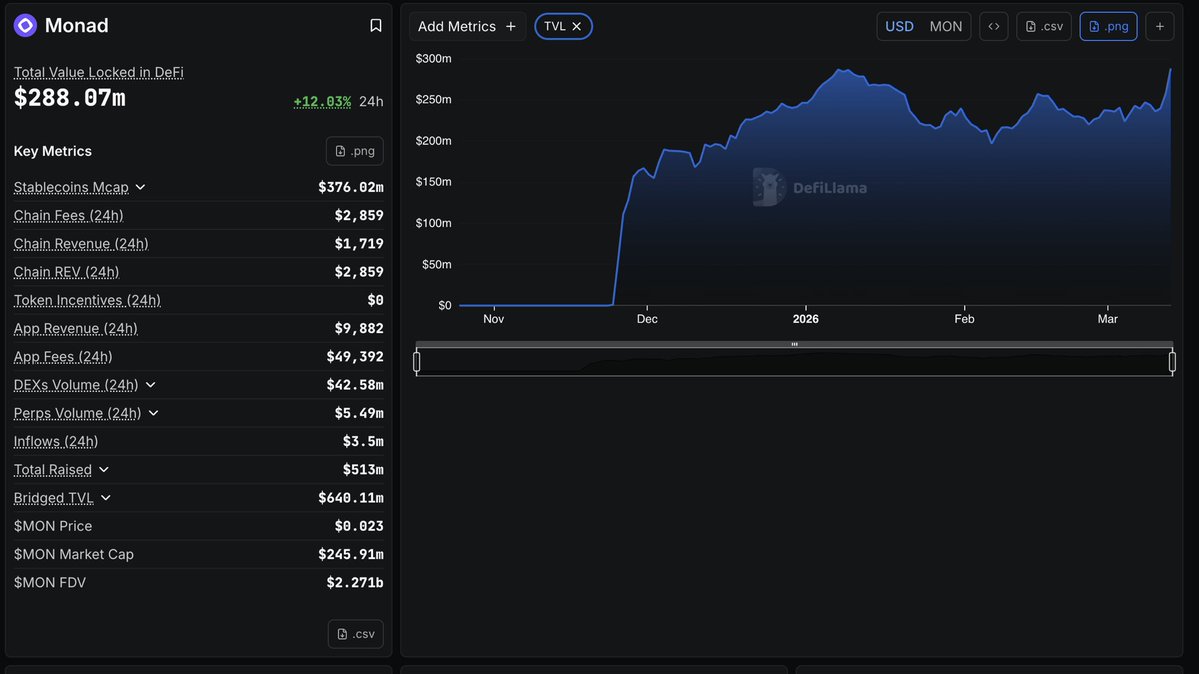This screenshot has height=674, width=1199.
Task: Bookmark the Monad chain
Action: [375, 25]
